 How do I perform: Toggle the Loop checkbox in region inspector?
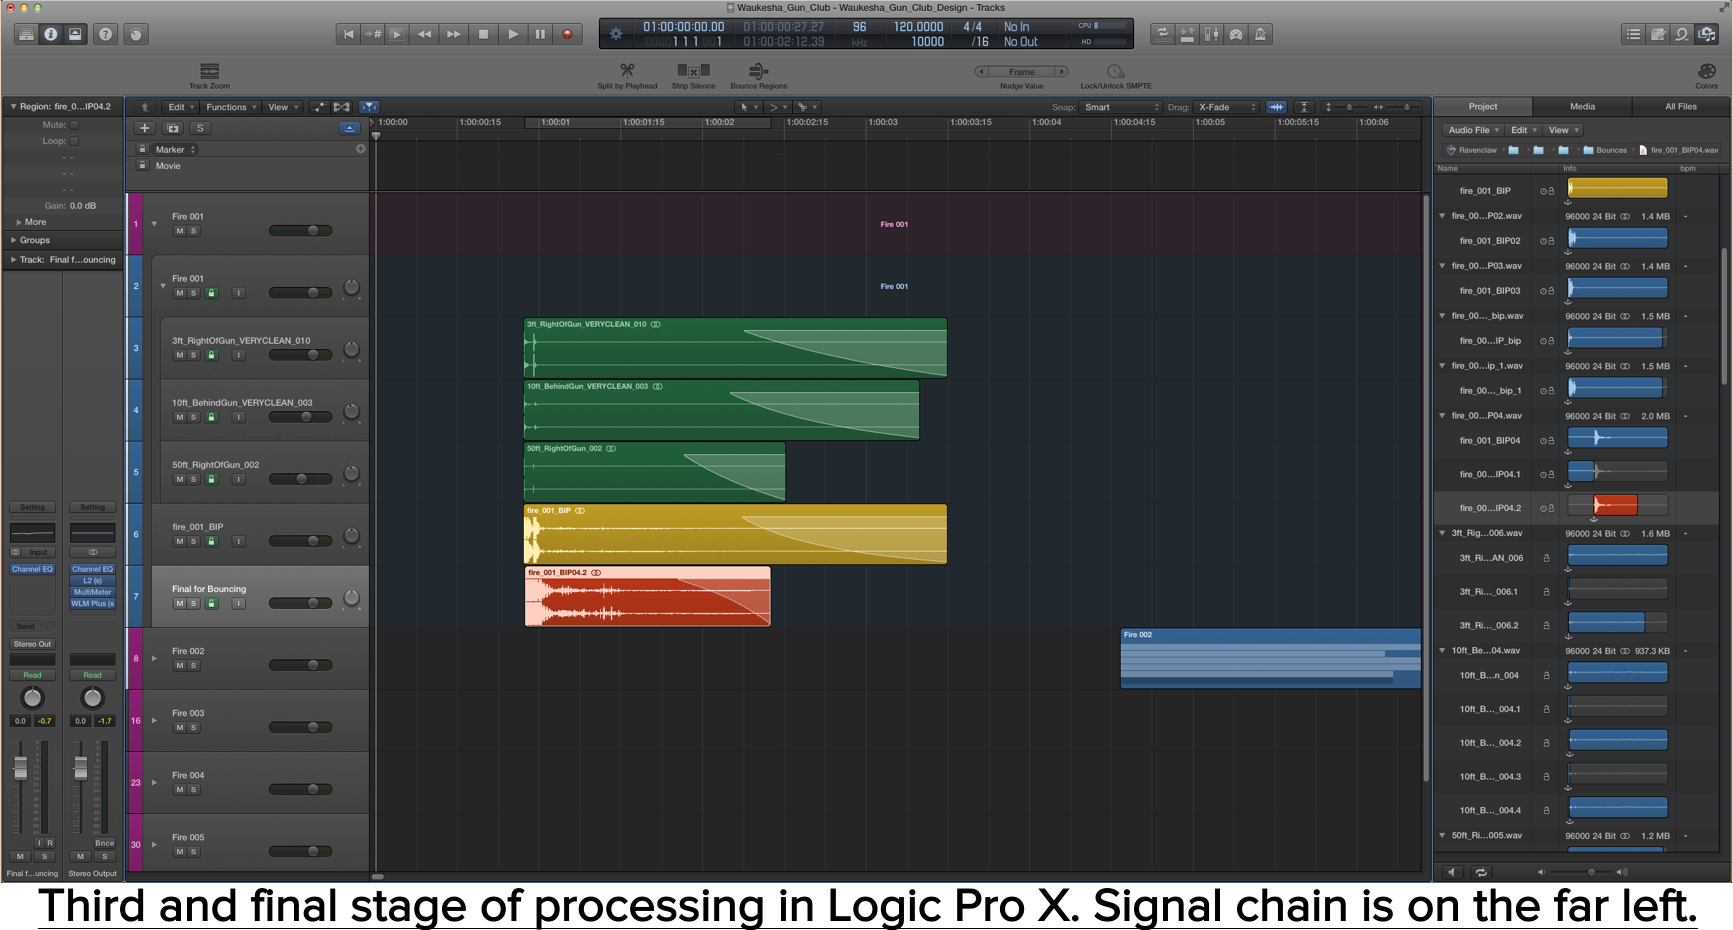tap(74, 141)
